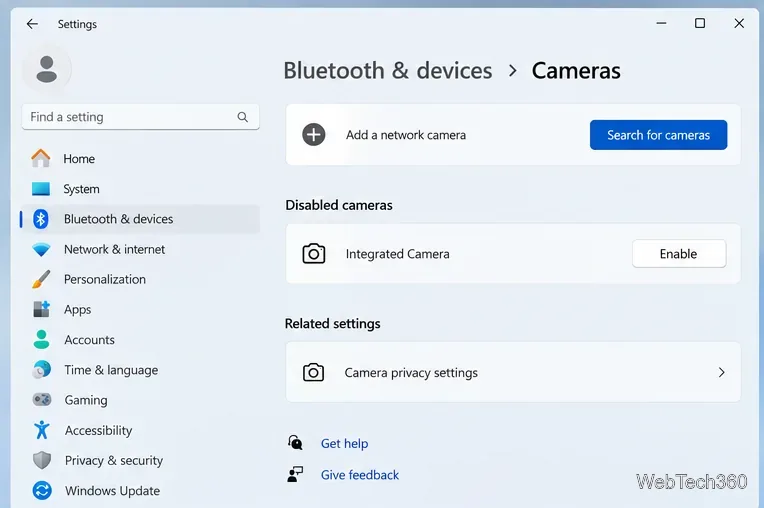Screen dimensions: 764x508
Task: Click the Integrated Camera icon
Action: click(314, 254)
